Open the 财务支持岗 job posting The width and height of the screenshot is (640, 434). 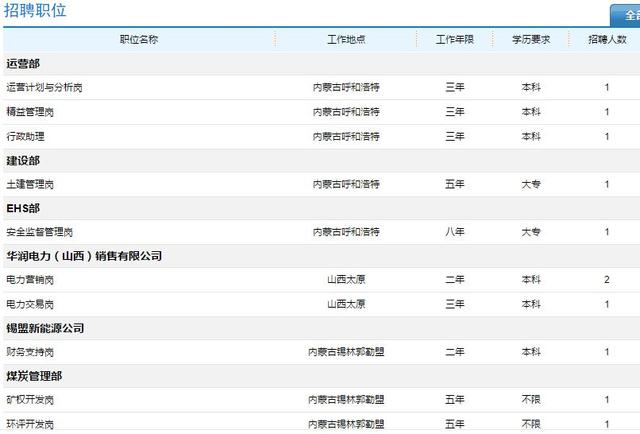pyautogui.click(x=30, y=352)
